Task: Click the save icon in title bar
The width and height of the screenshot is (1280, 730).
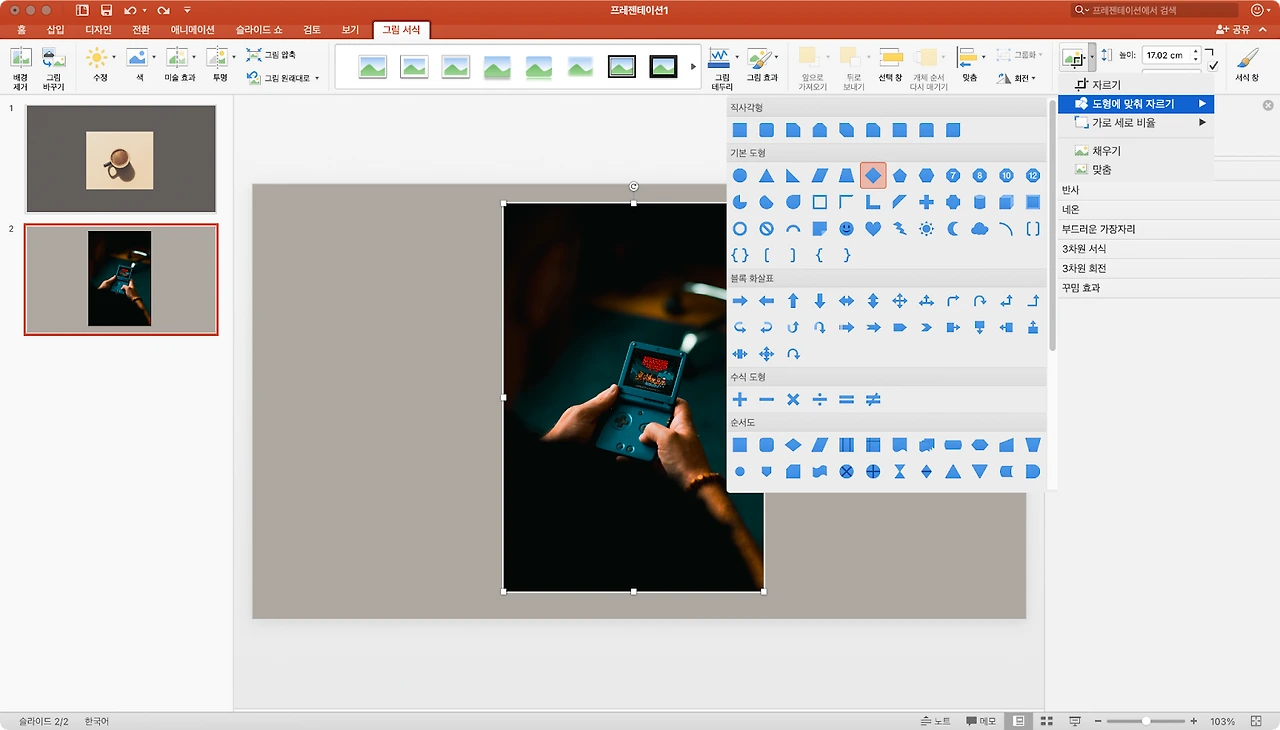Action: [x=106, y=10]
